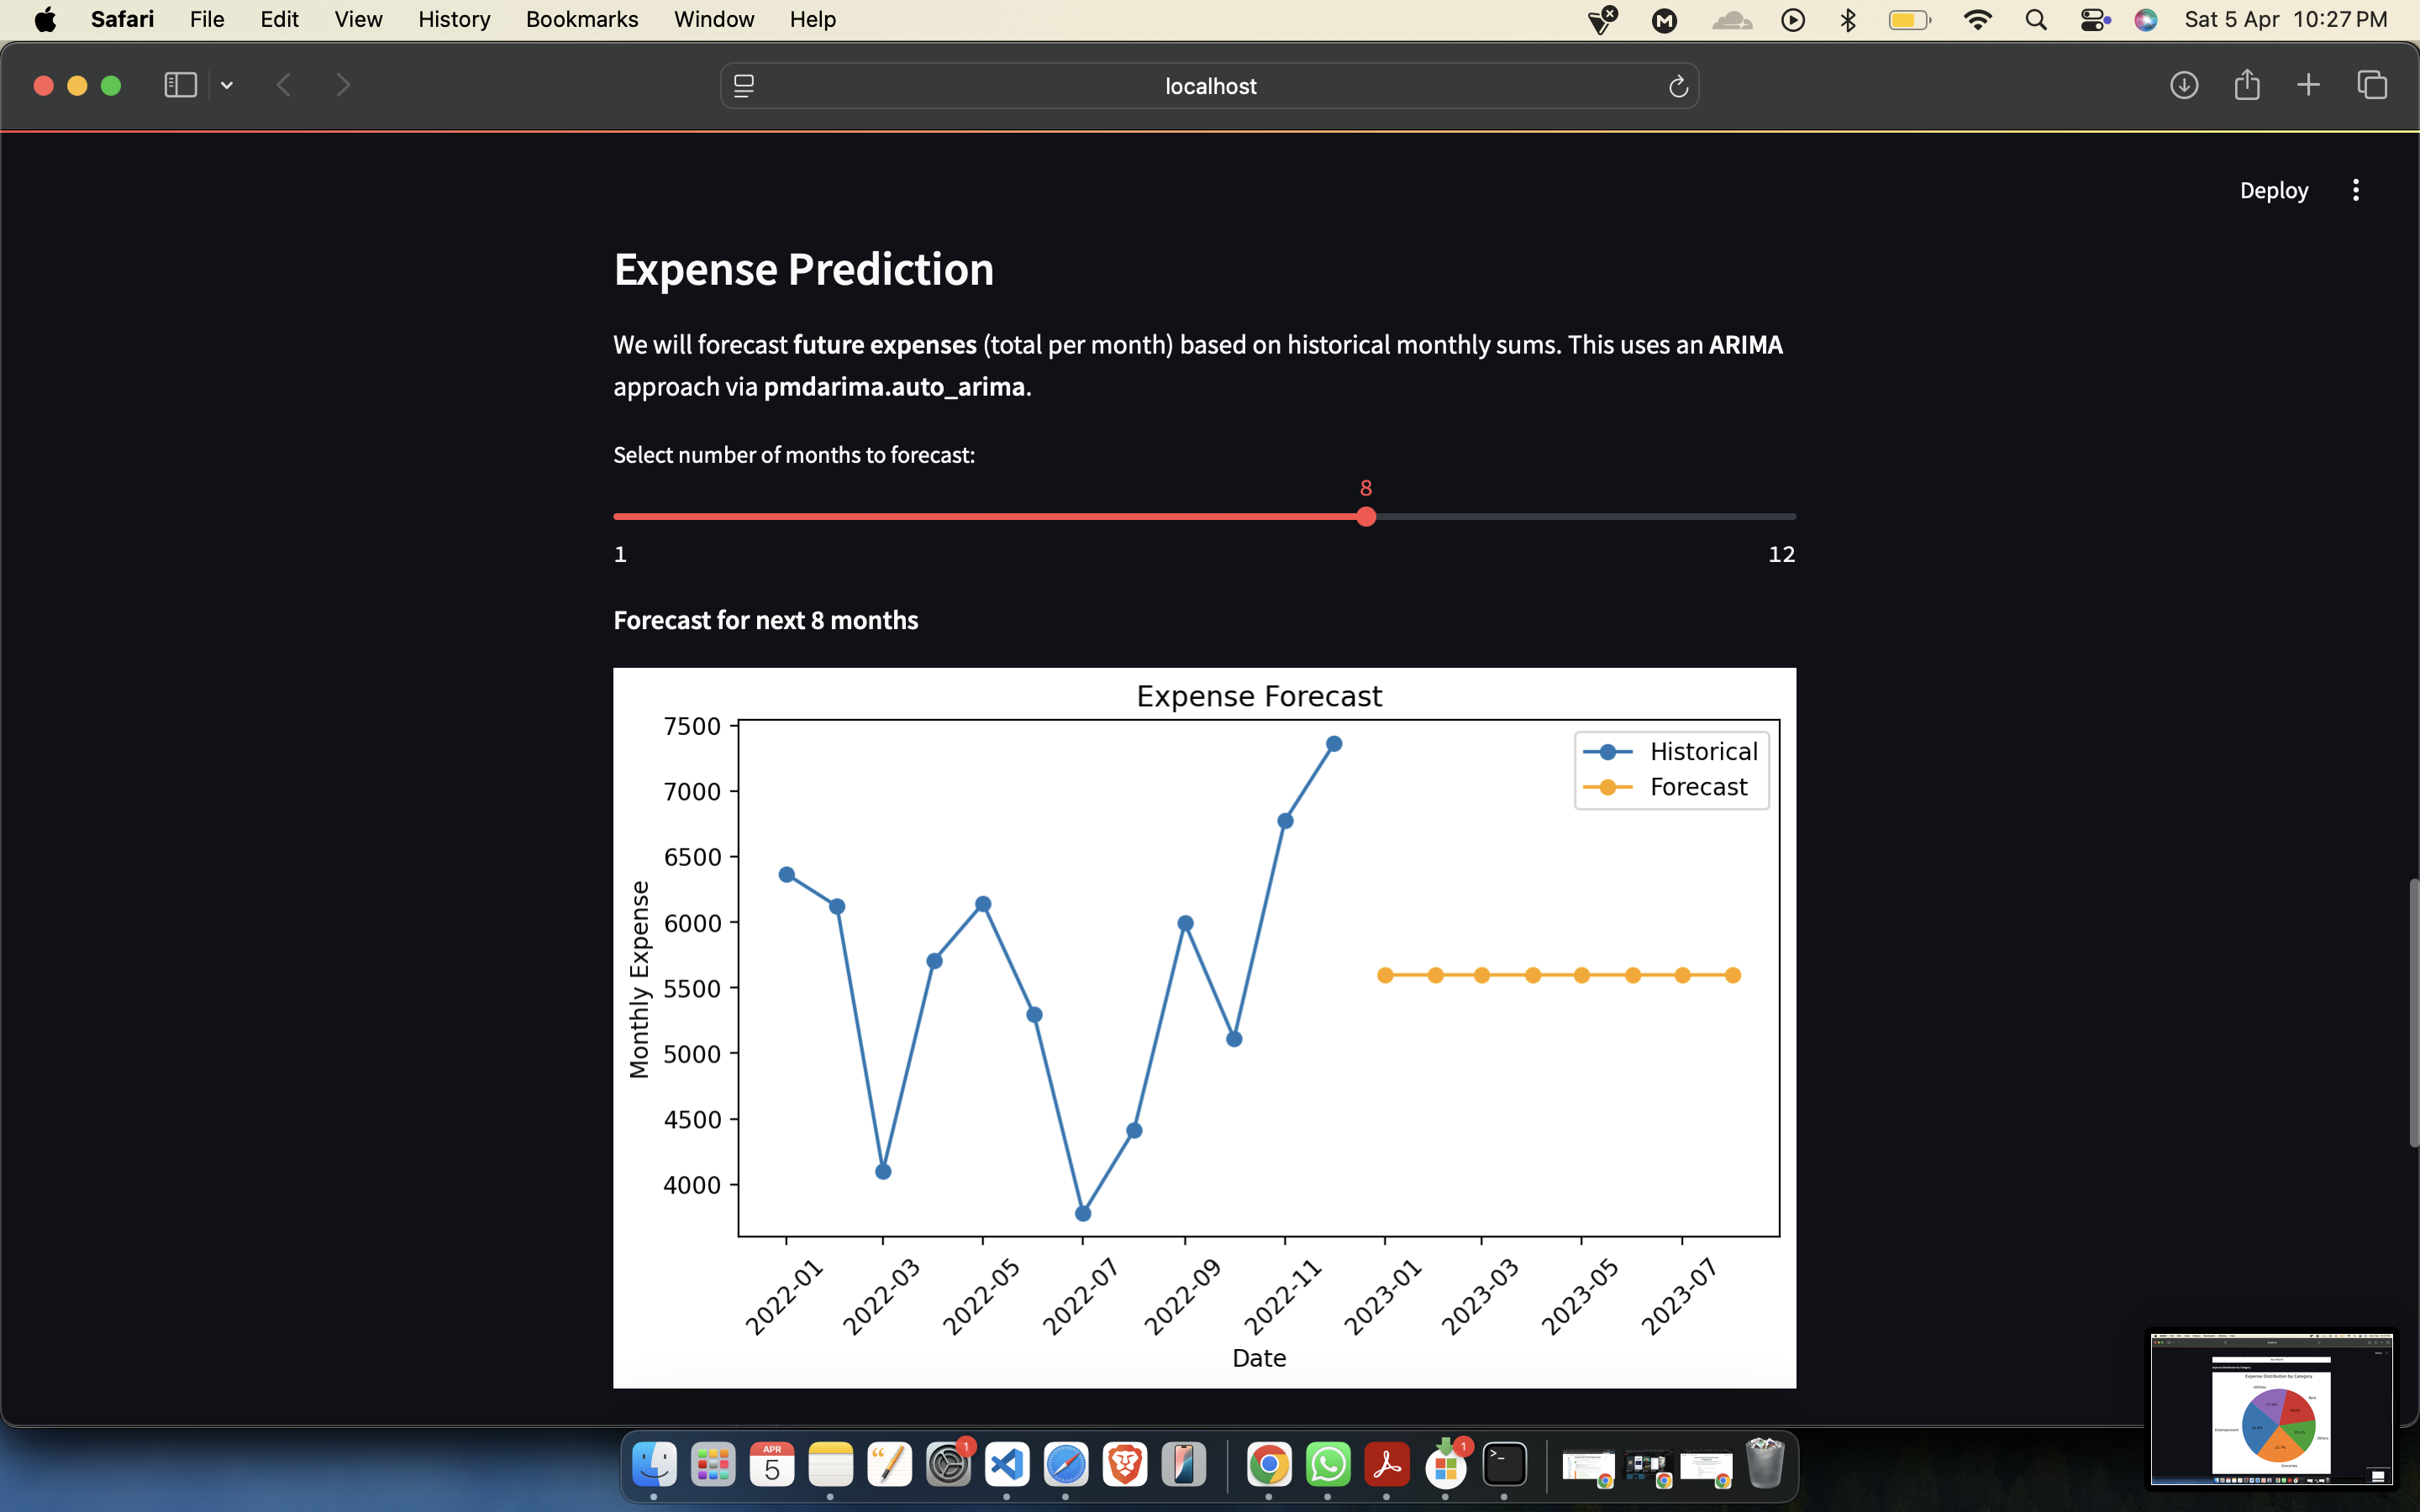The image size is (2420, 1512).
Task: Open the Safari downloads icon
Action: coord(2184,85)
